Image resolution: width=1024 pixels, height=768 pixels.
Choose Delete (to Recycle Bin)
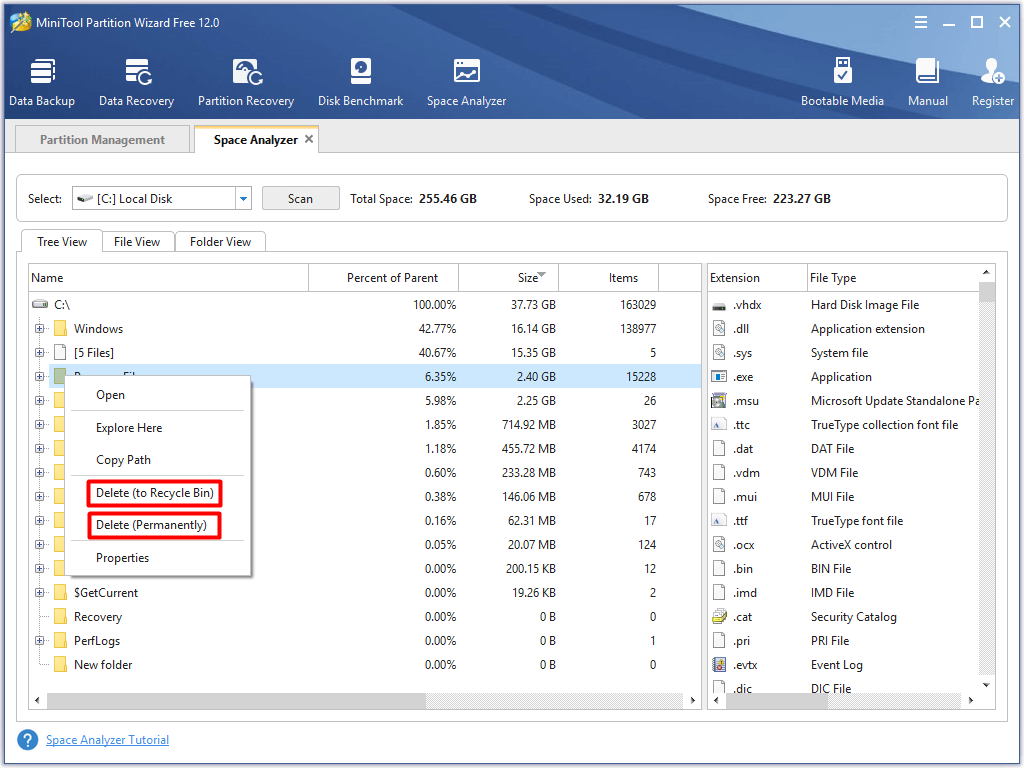pos(155,493)
